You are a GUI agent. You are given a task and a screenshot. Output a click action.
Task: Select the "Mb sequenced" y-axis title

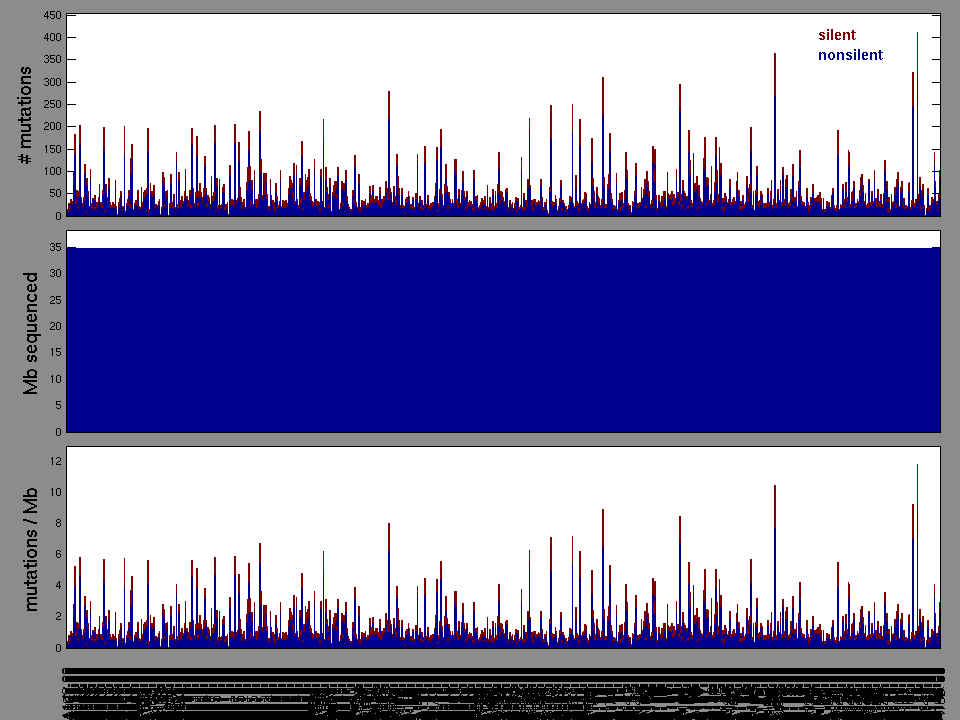point(31,332)
